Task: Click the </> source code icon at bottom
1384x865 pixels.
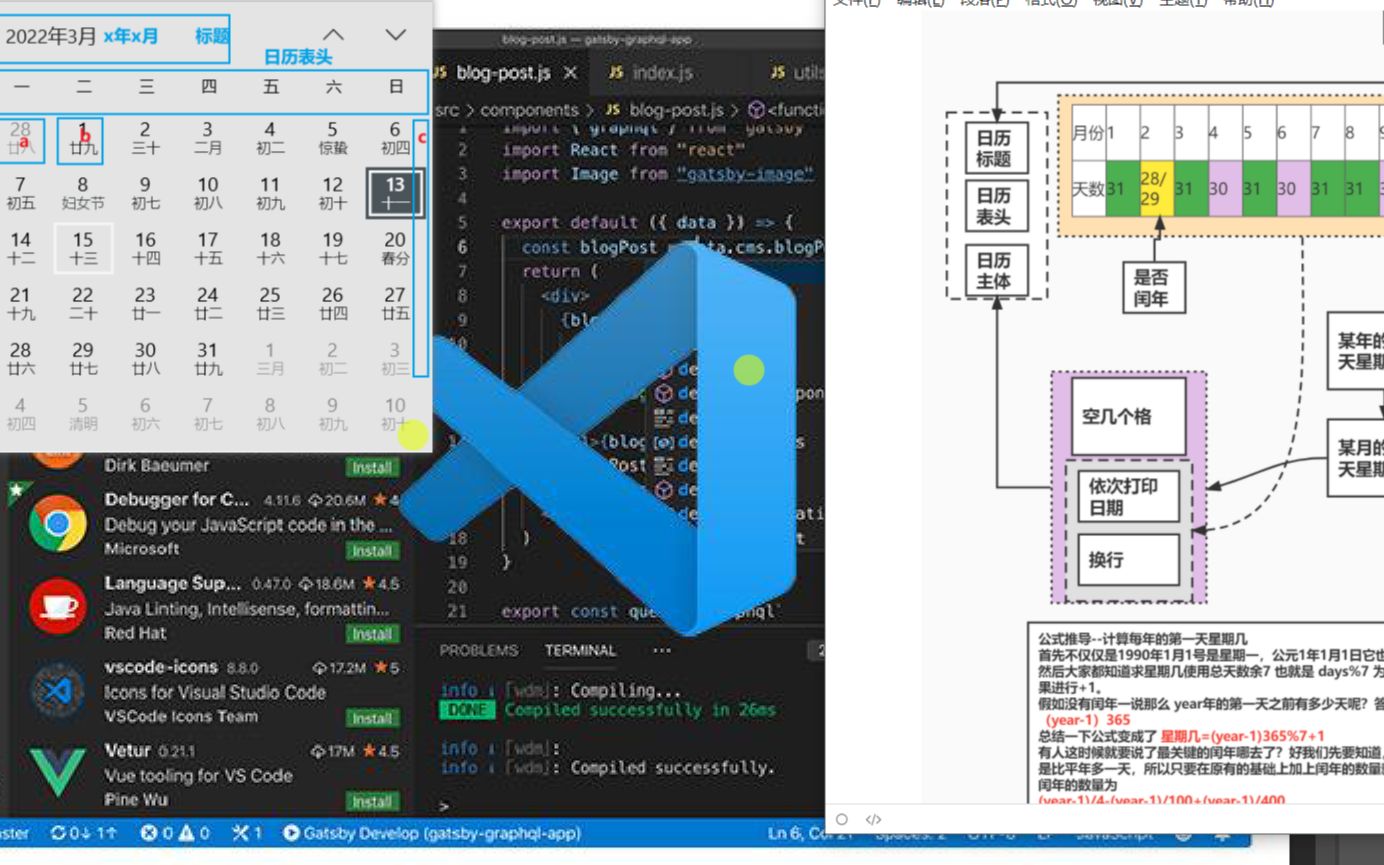Action: tap(873, 819)
